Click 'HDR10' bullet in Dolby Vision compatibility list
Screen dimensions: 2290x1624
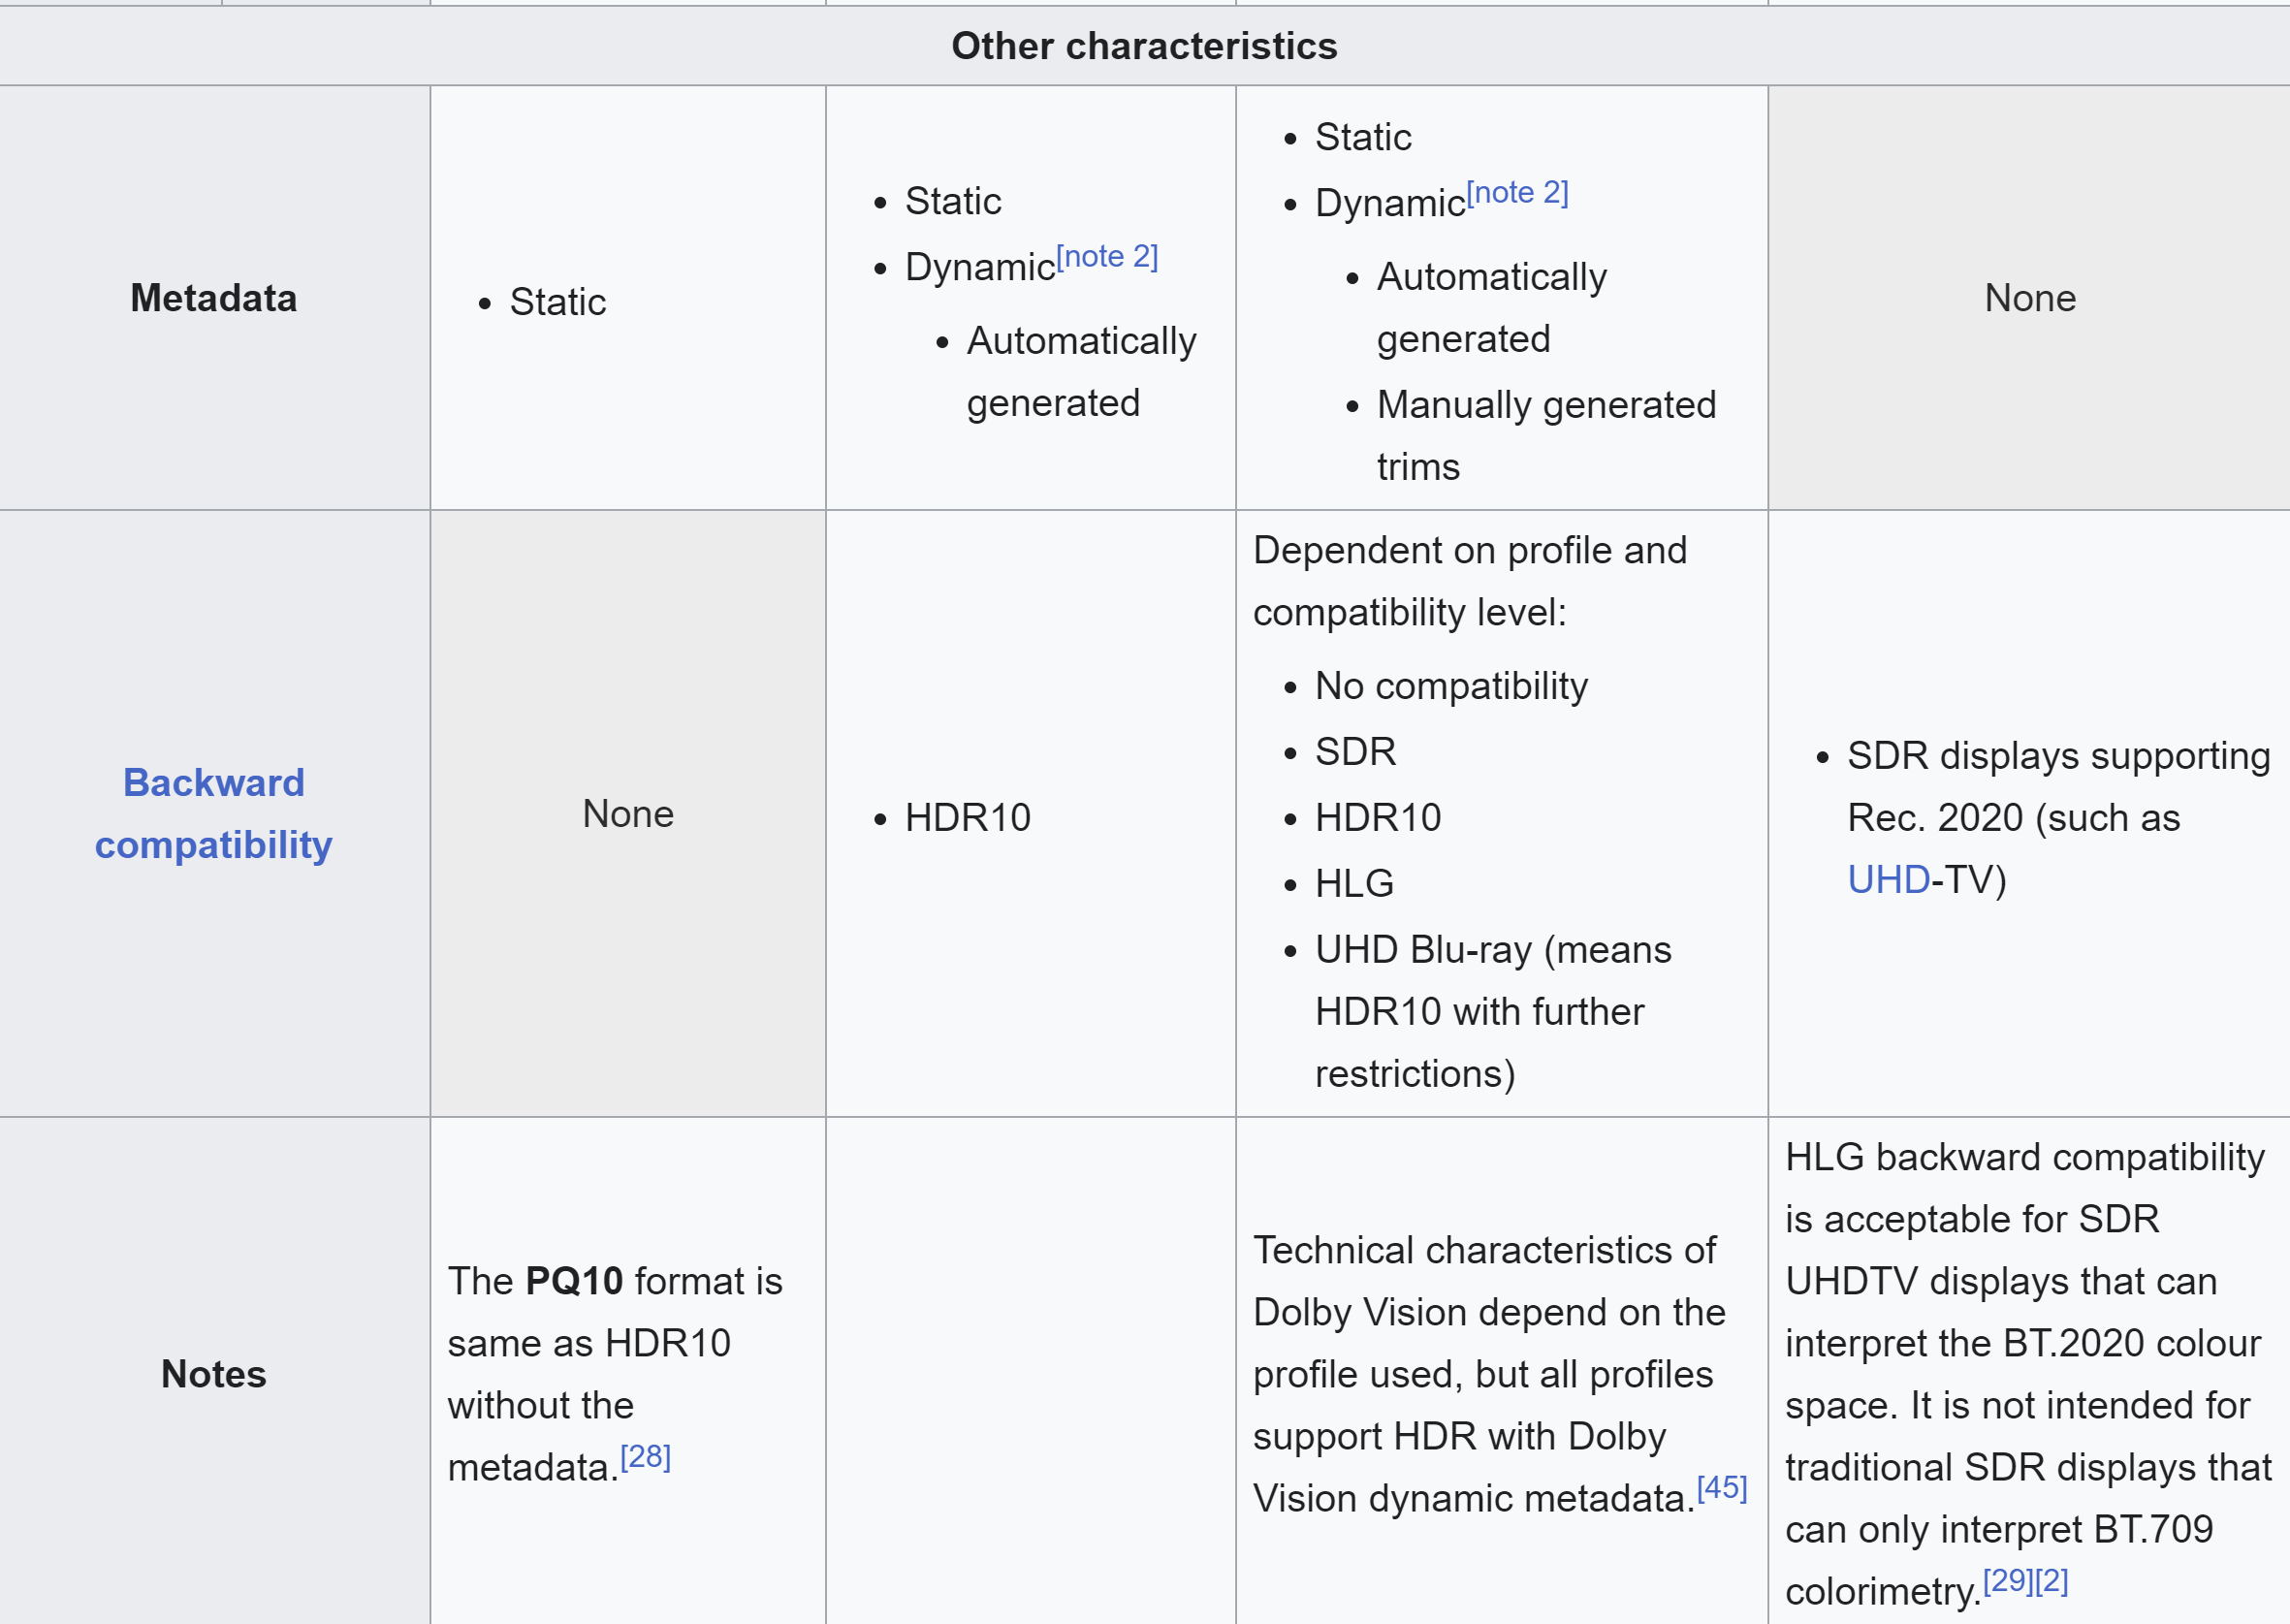coord(1378,818)
